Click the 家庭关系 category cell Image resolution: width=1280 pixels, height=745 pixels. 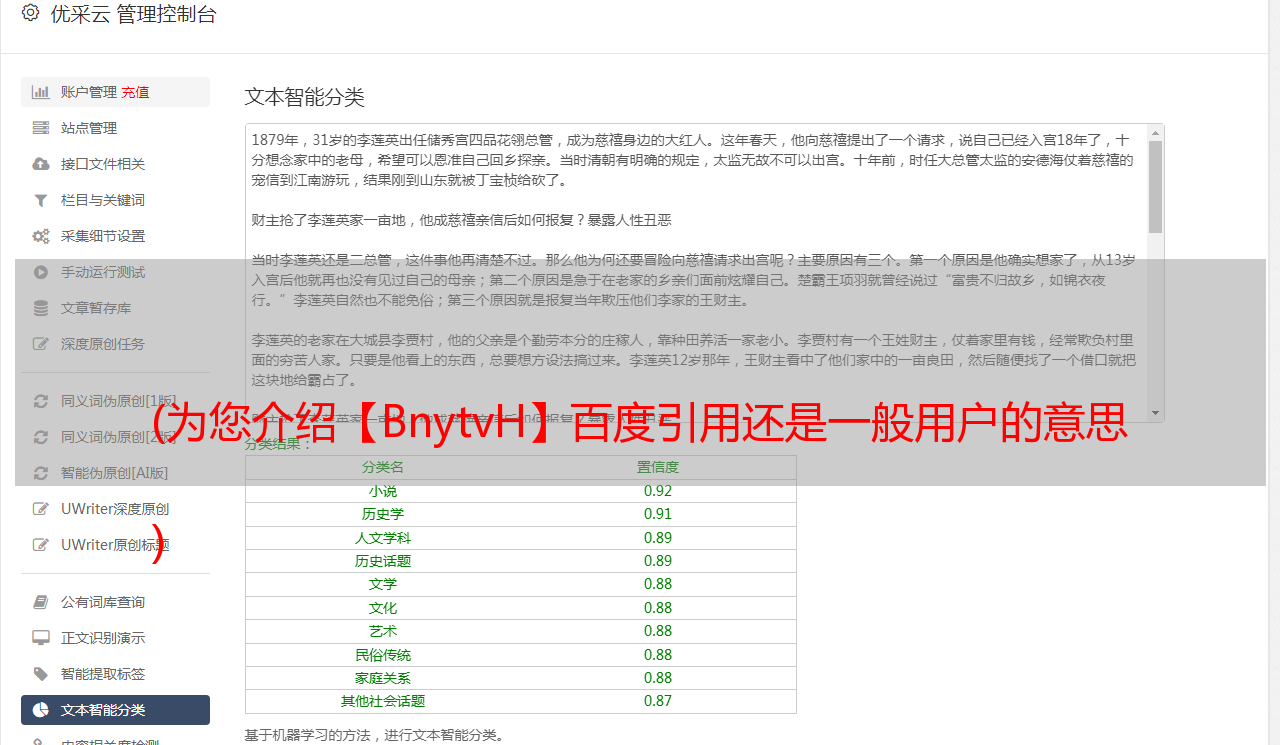click(x=383, y=678)
